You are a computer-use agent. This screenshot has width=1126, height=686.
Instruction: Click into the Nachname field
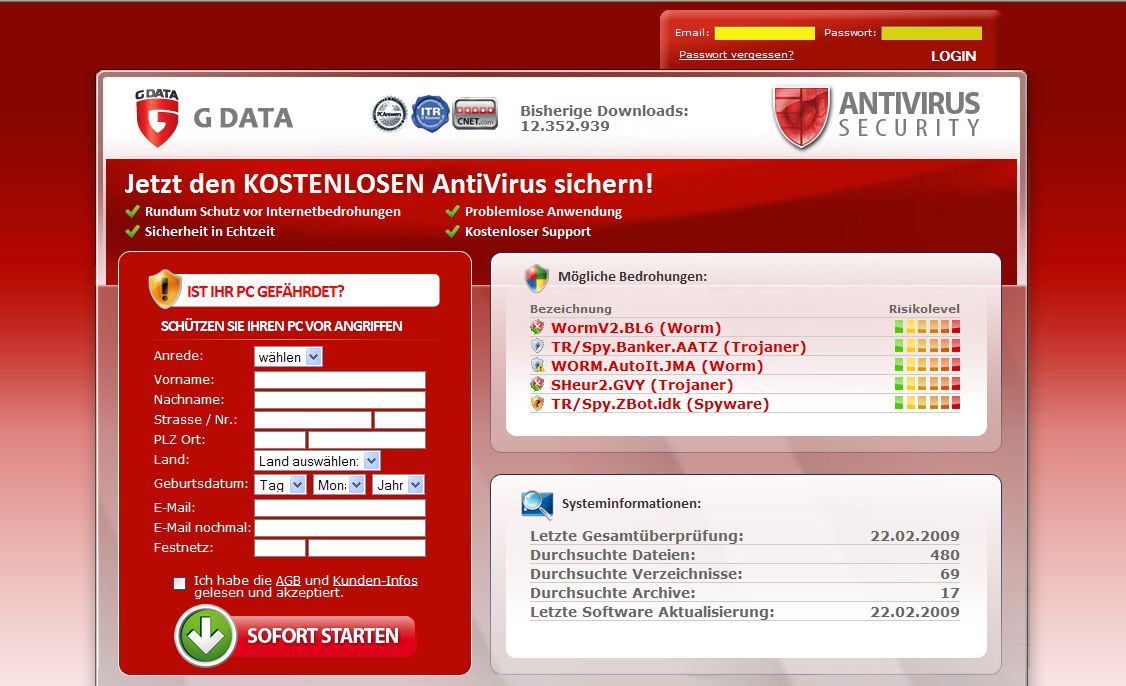[340, 400]
